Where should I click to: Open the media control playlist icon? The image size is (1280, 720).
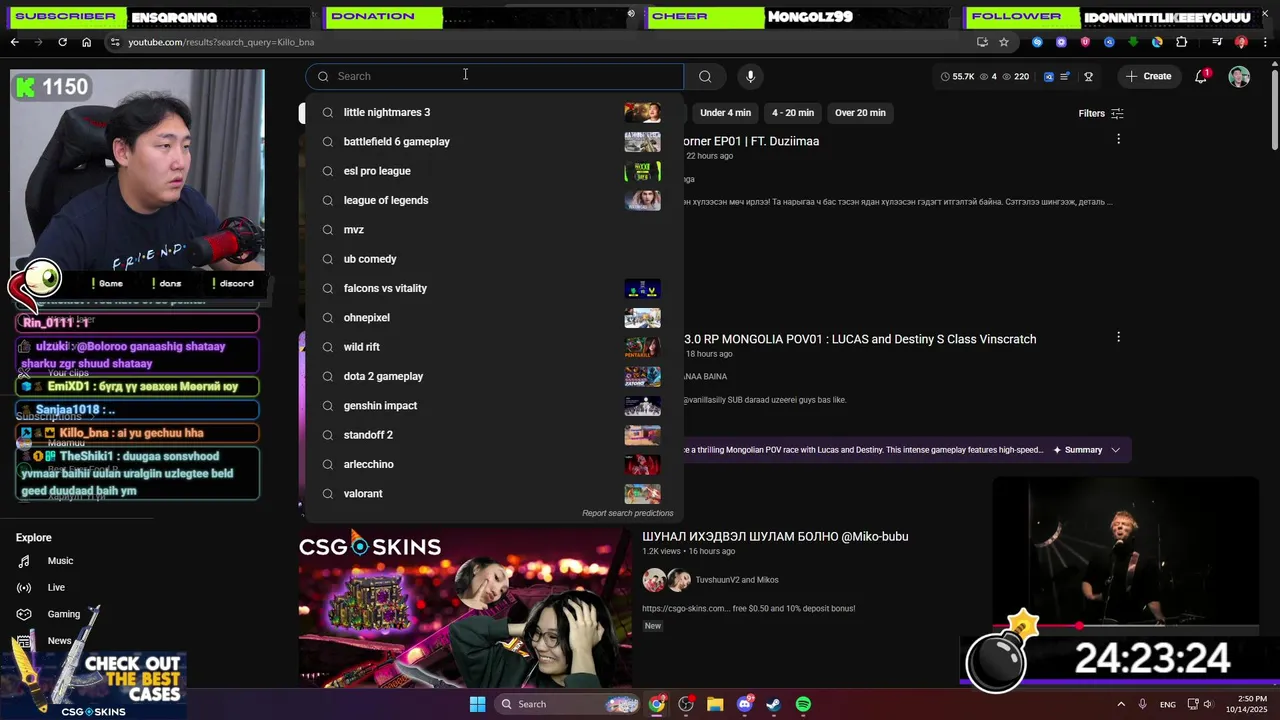tap(1217, 42)
